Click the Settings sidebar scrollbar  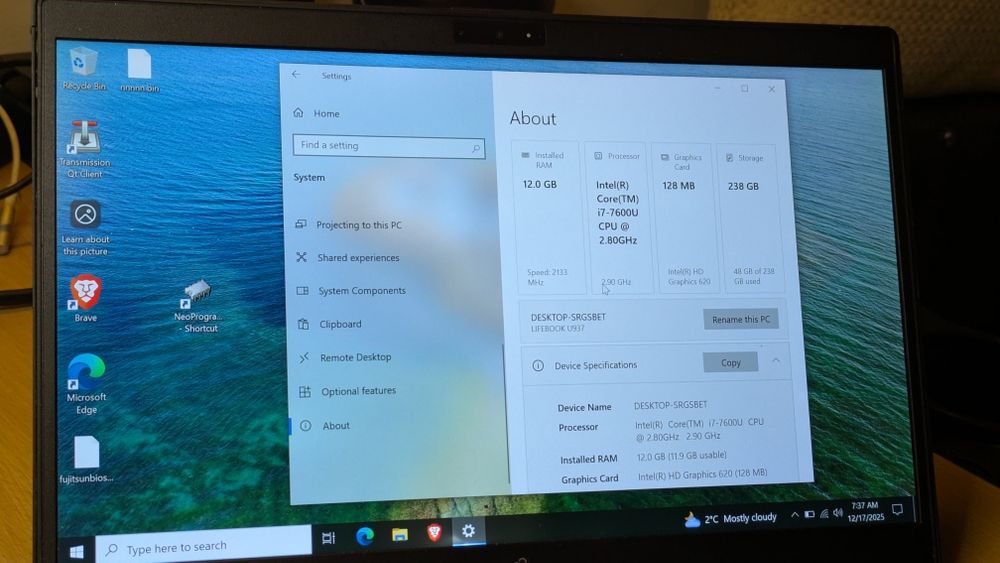coord(506,414)
